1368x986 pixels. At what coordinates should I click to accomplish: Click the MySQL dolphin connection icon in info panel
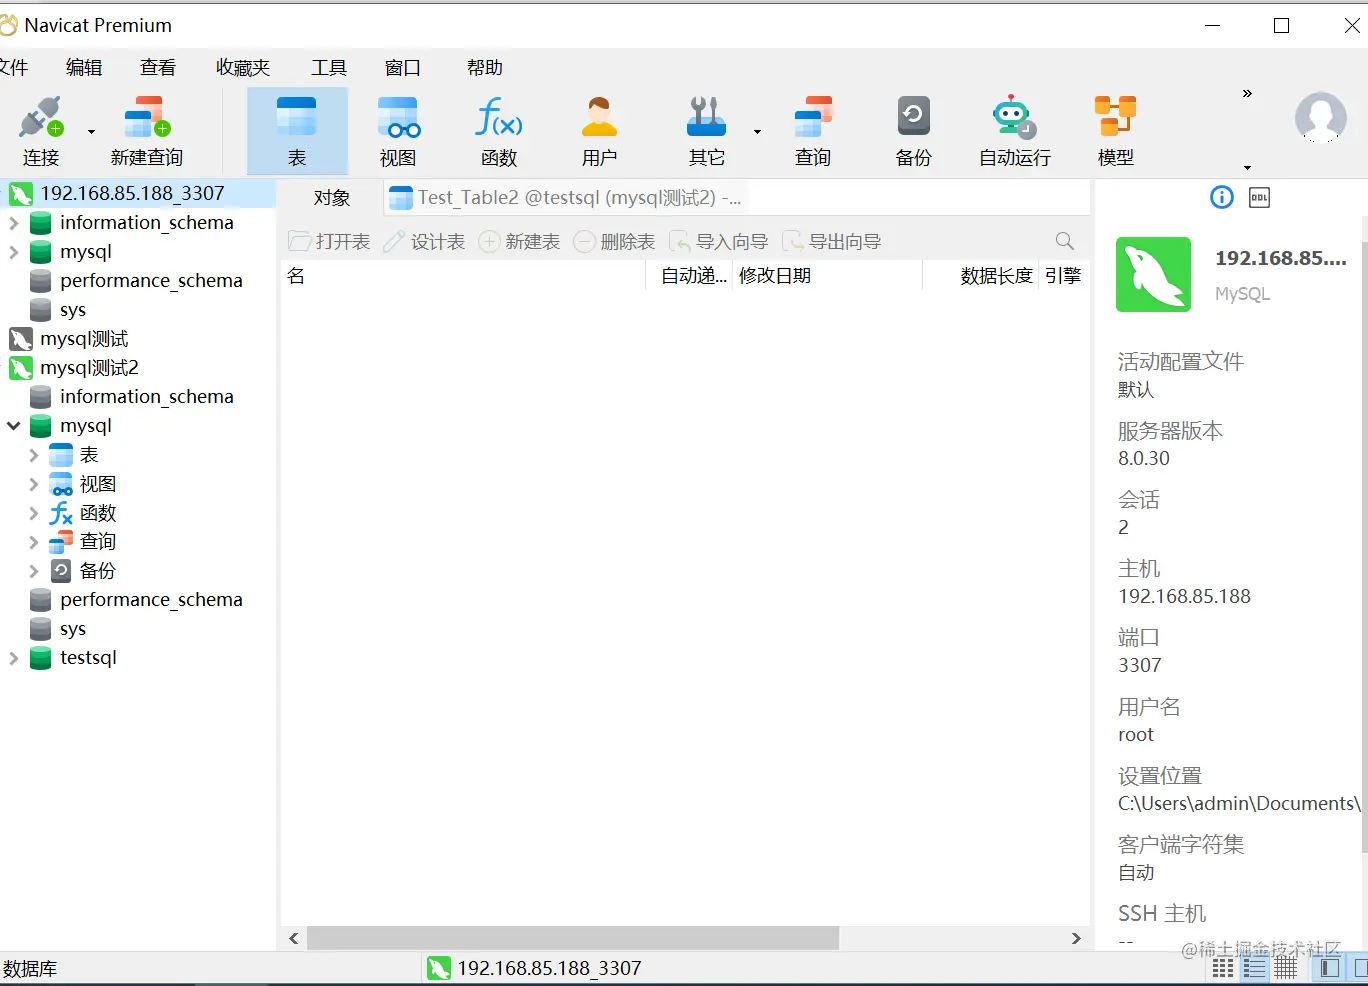1153,274
